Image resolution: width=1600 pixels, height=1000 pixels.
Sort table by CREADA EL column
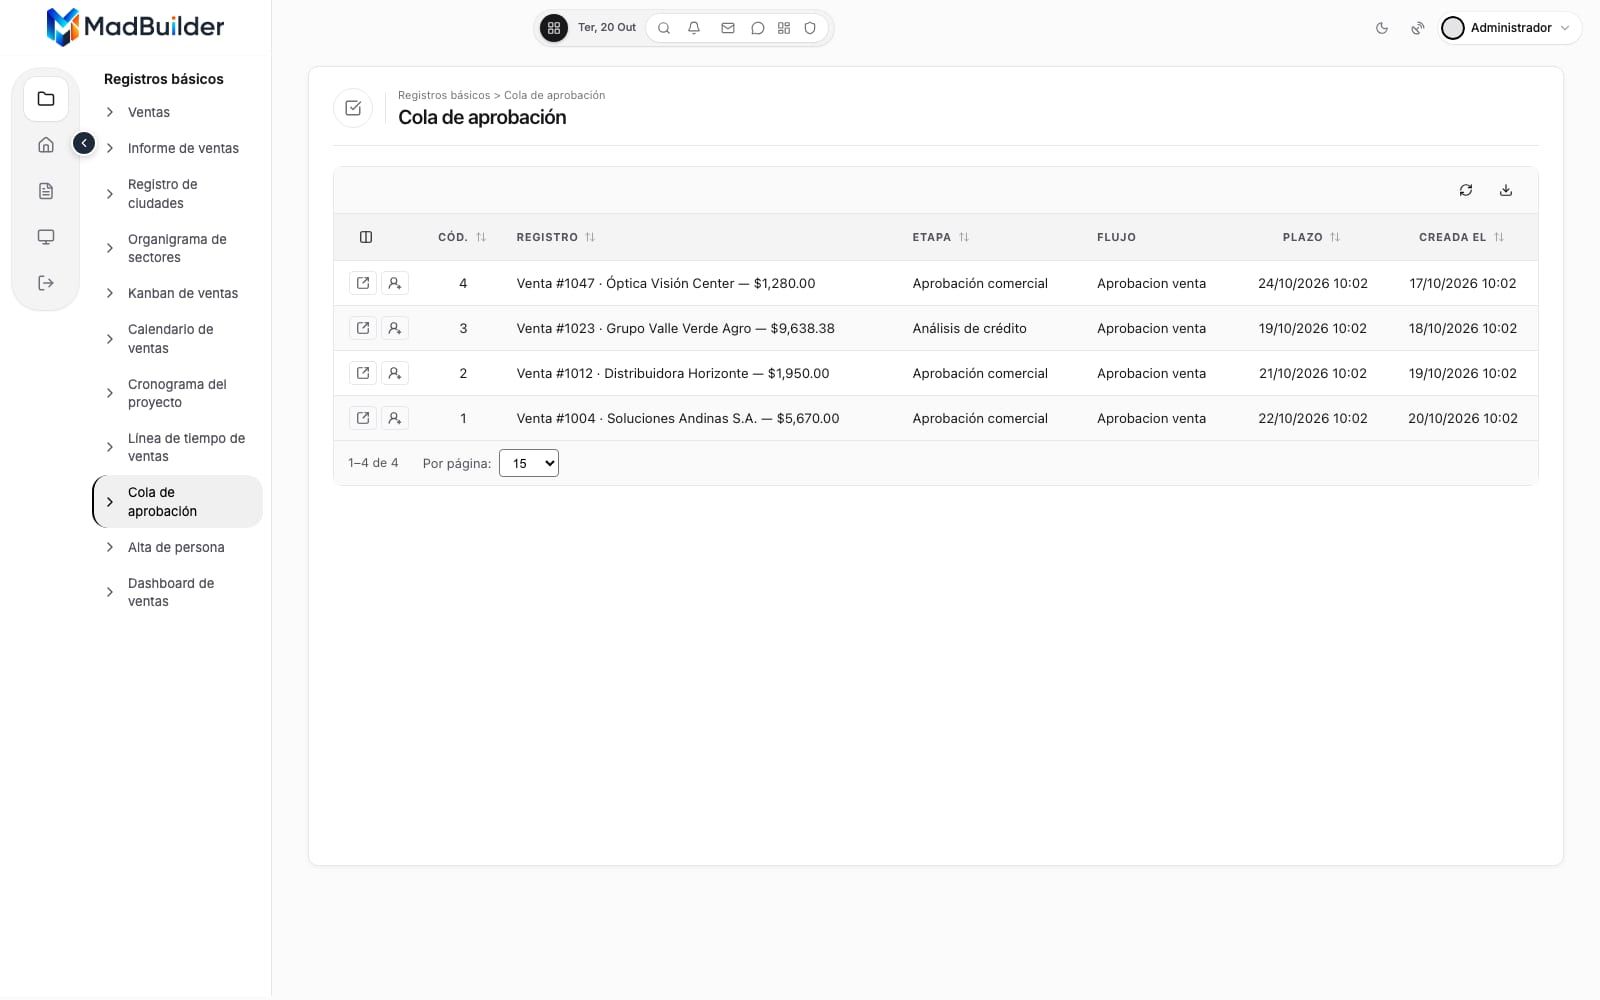[x=1462, y=237]
